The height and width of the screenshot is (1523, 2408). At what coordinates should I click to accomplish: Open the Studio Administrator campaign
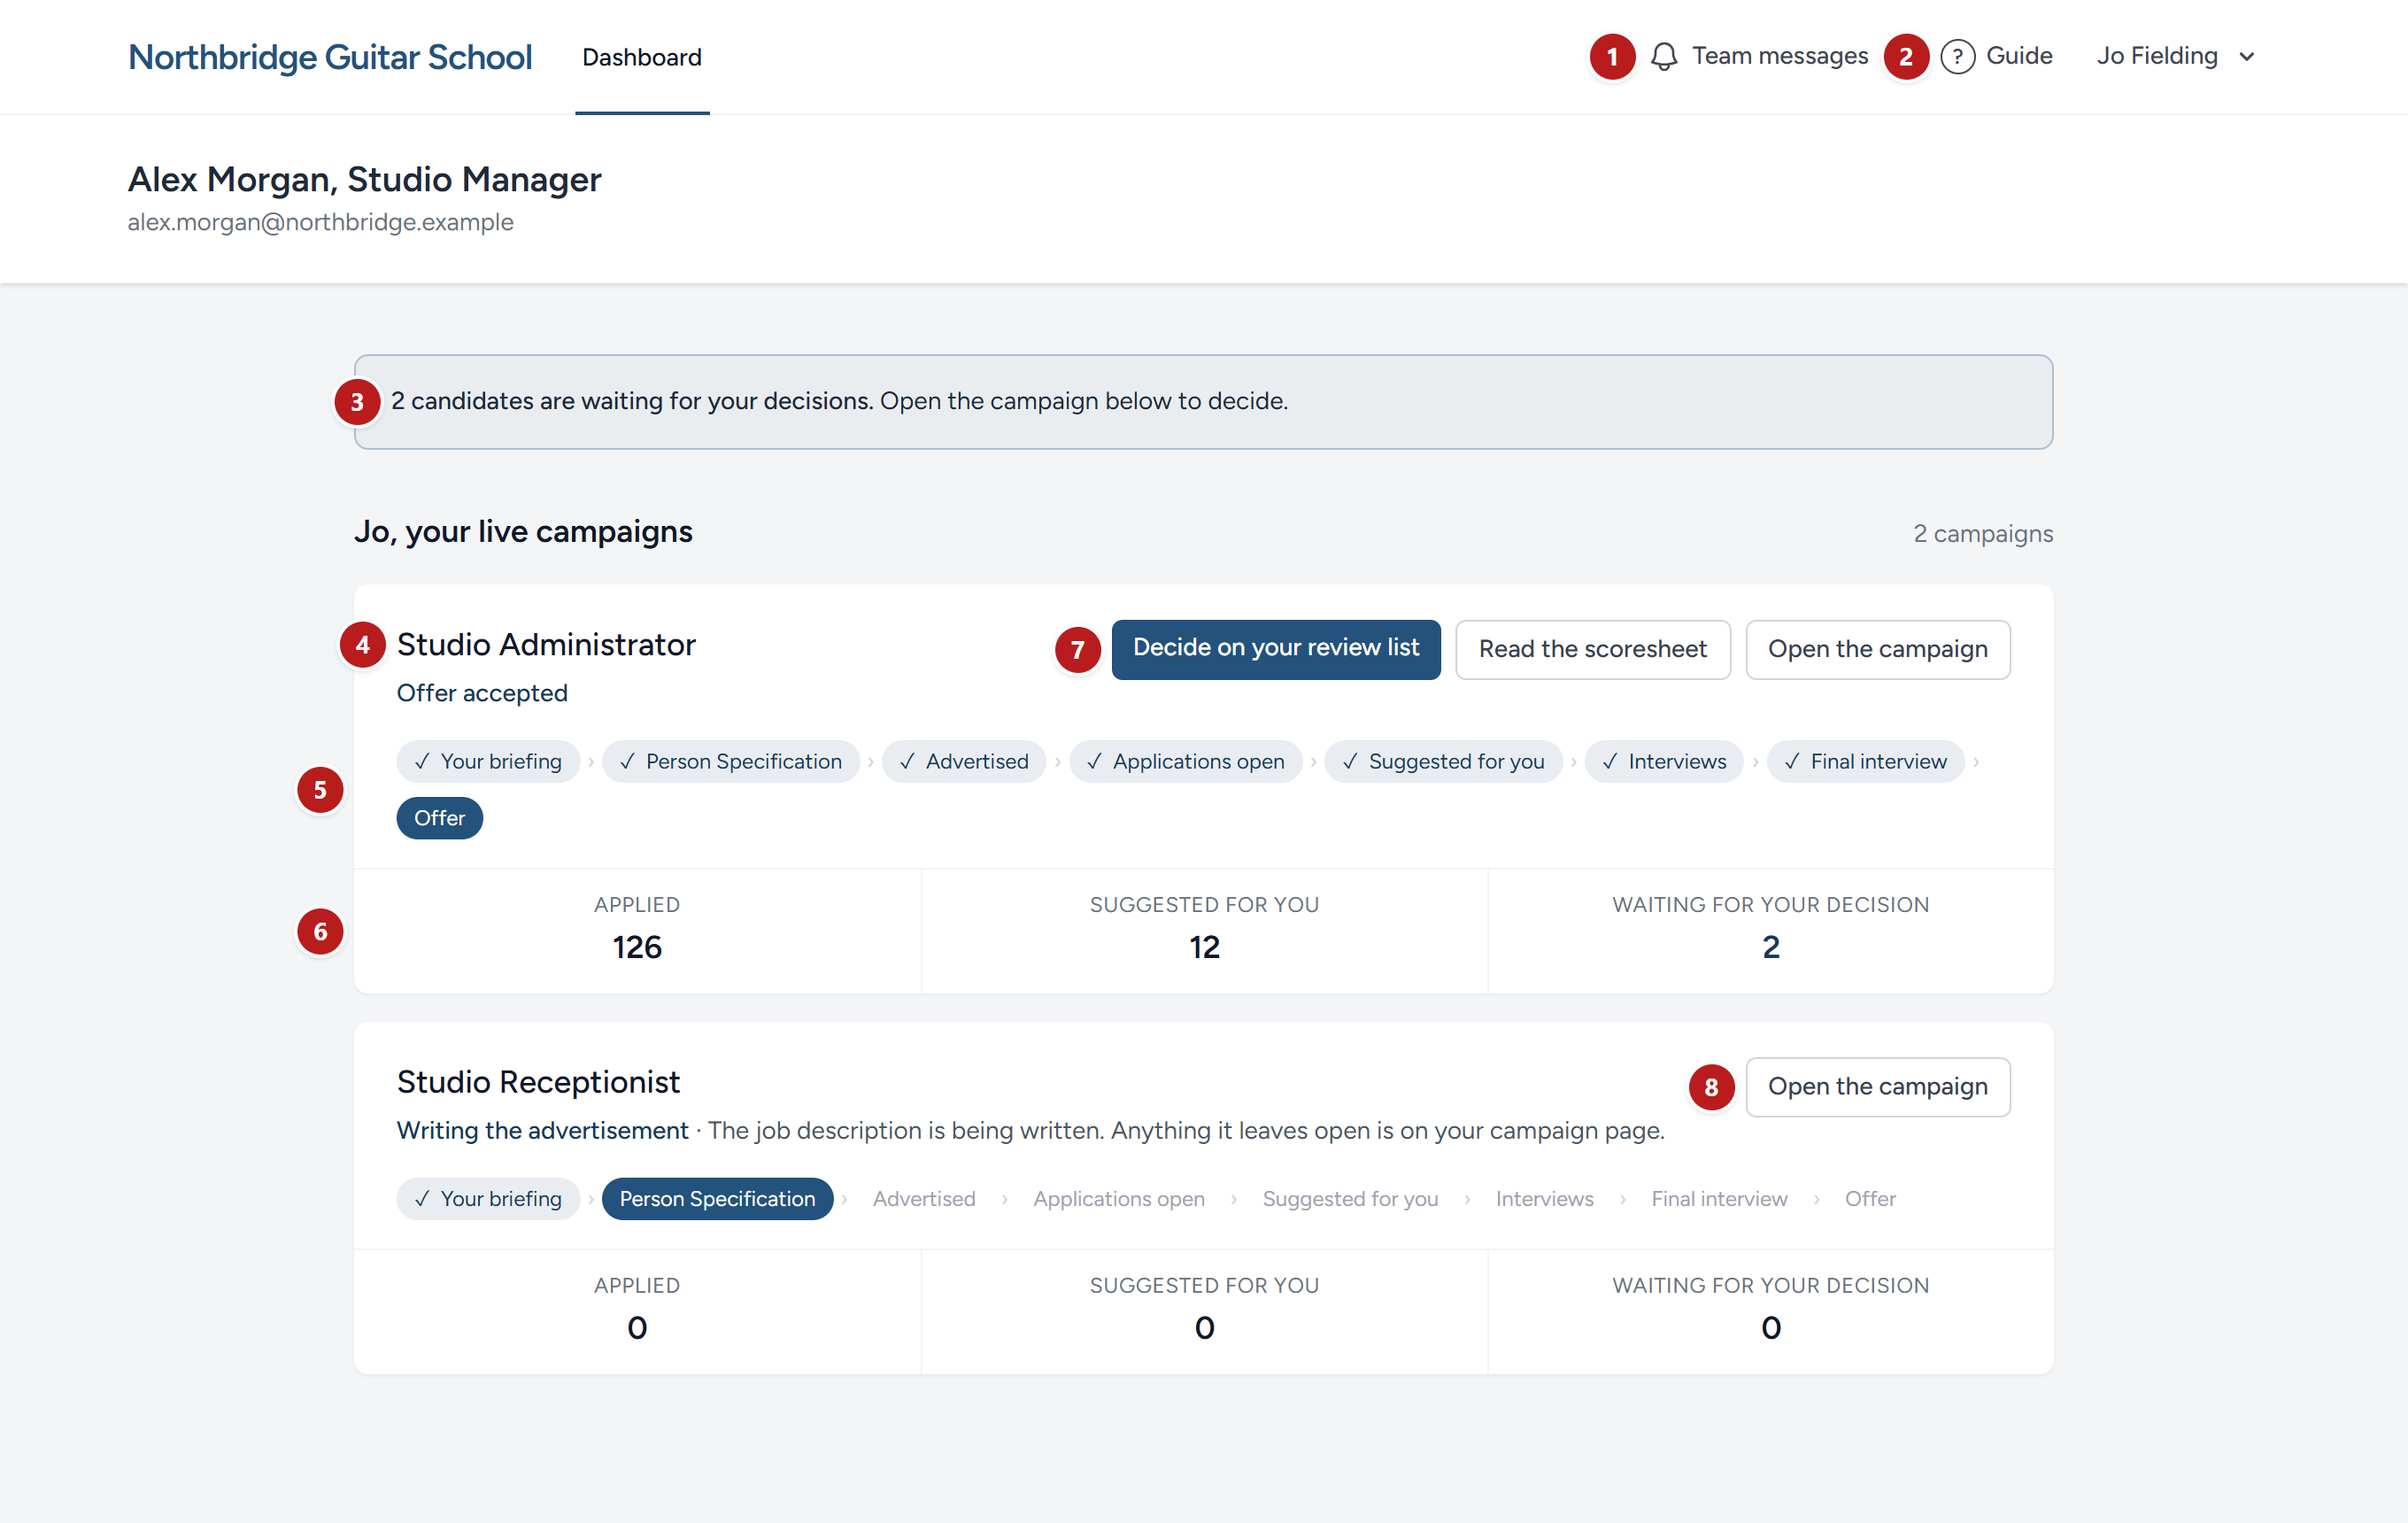1878,649
